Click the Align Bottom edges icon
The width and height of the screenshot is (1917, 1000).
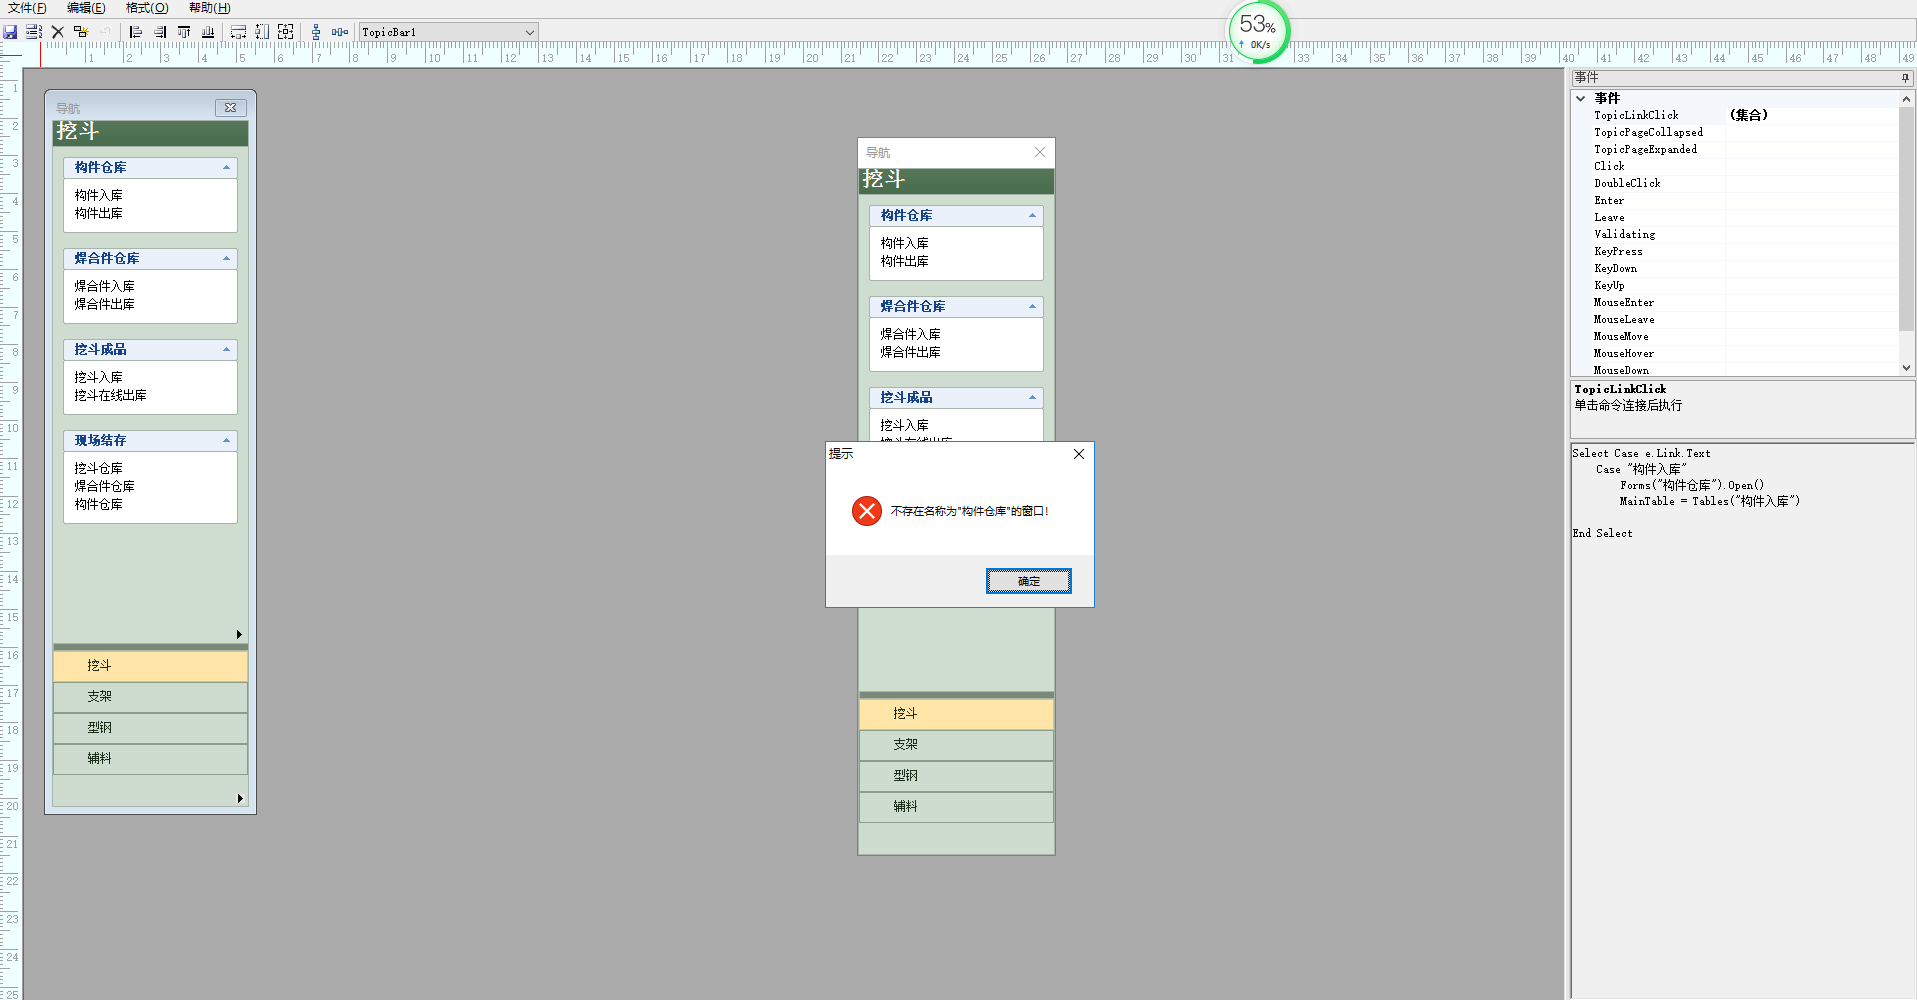click(x=208, y=32)
